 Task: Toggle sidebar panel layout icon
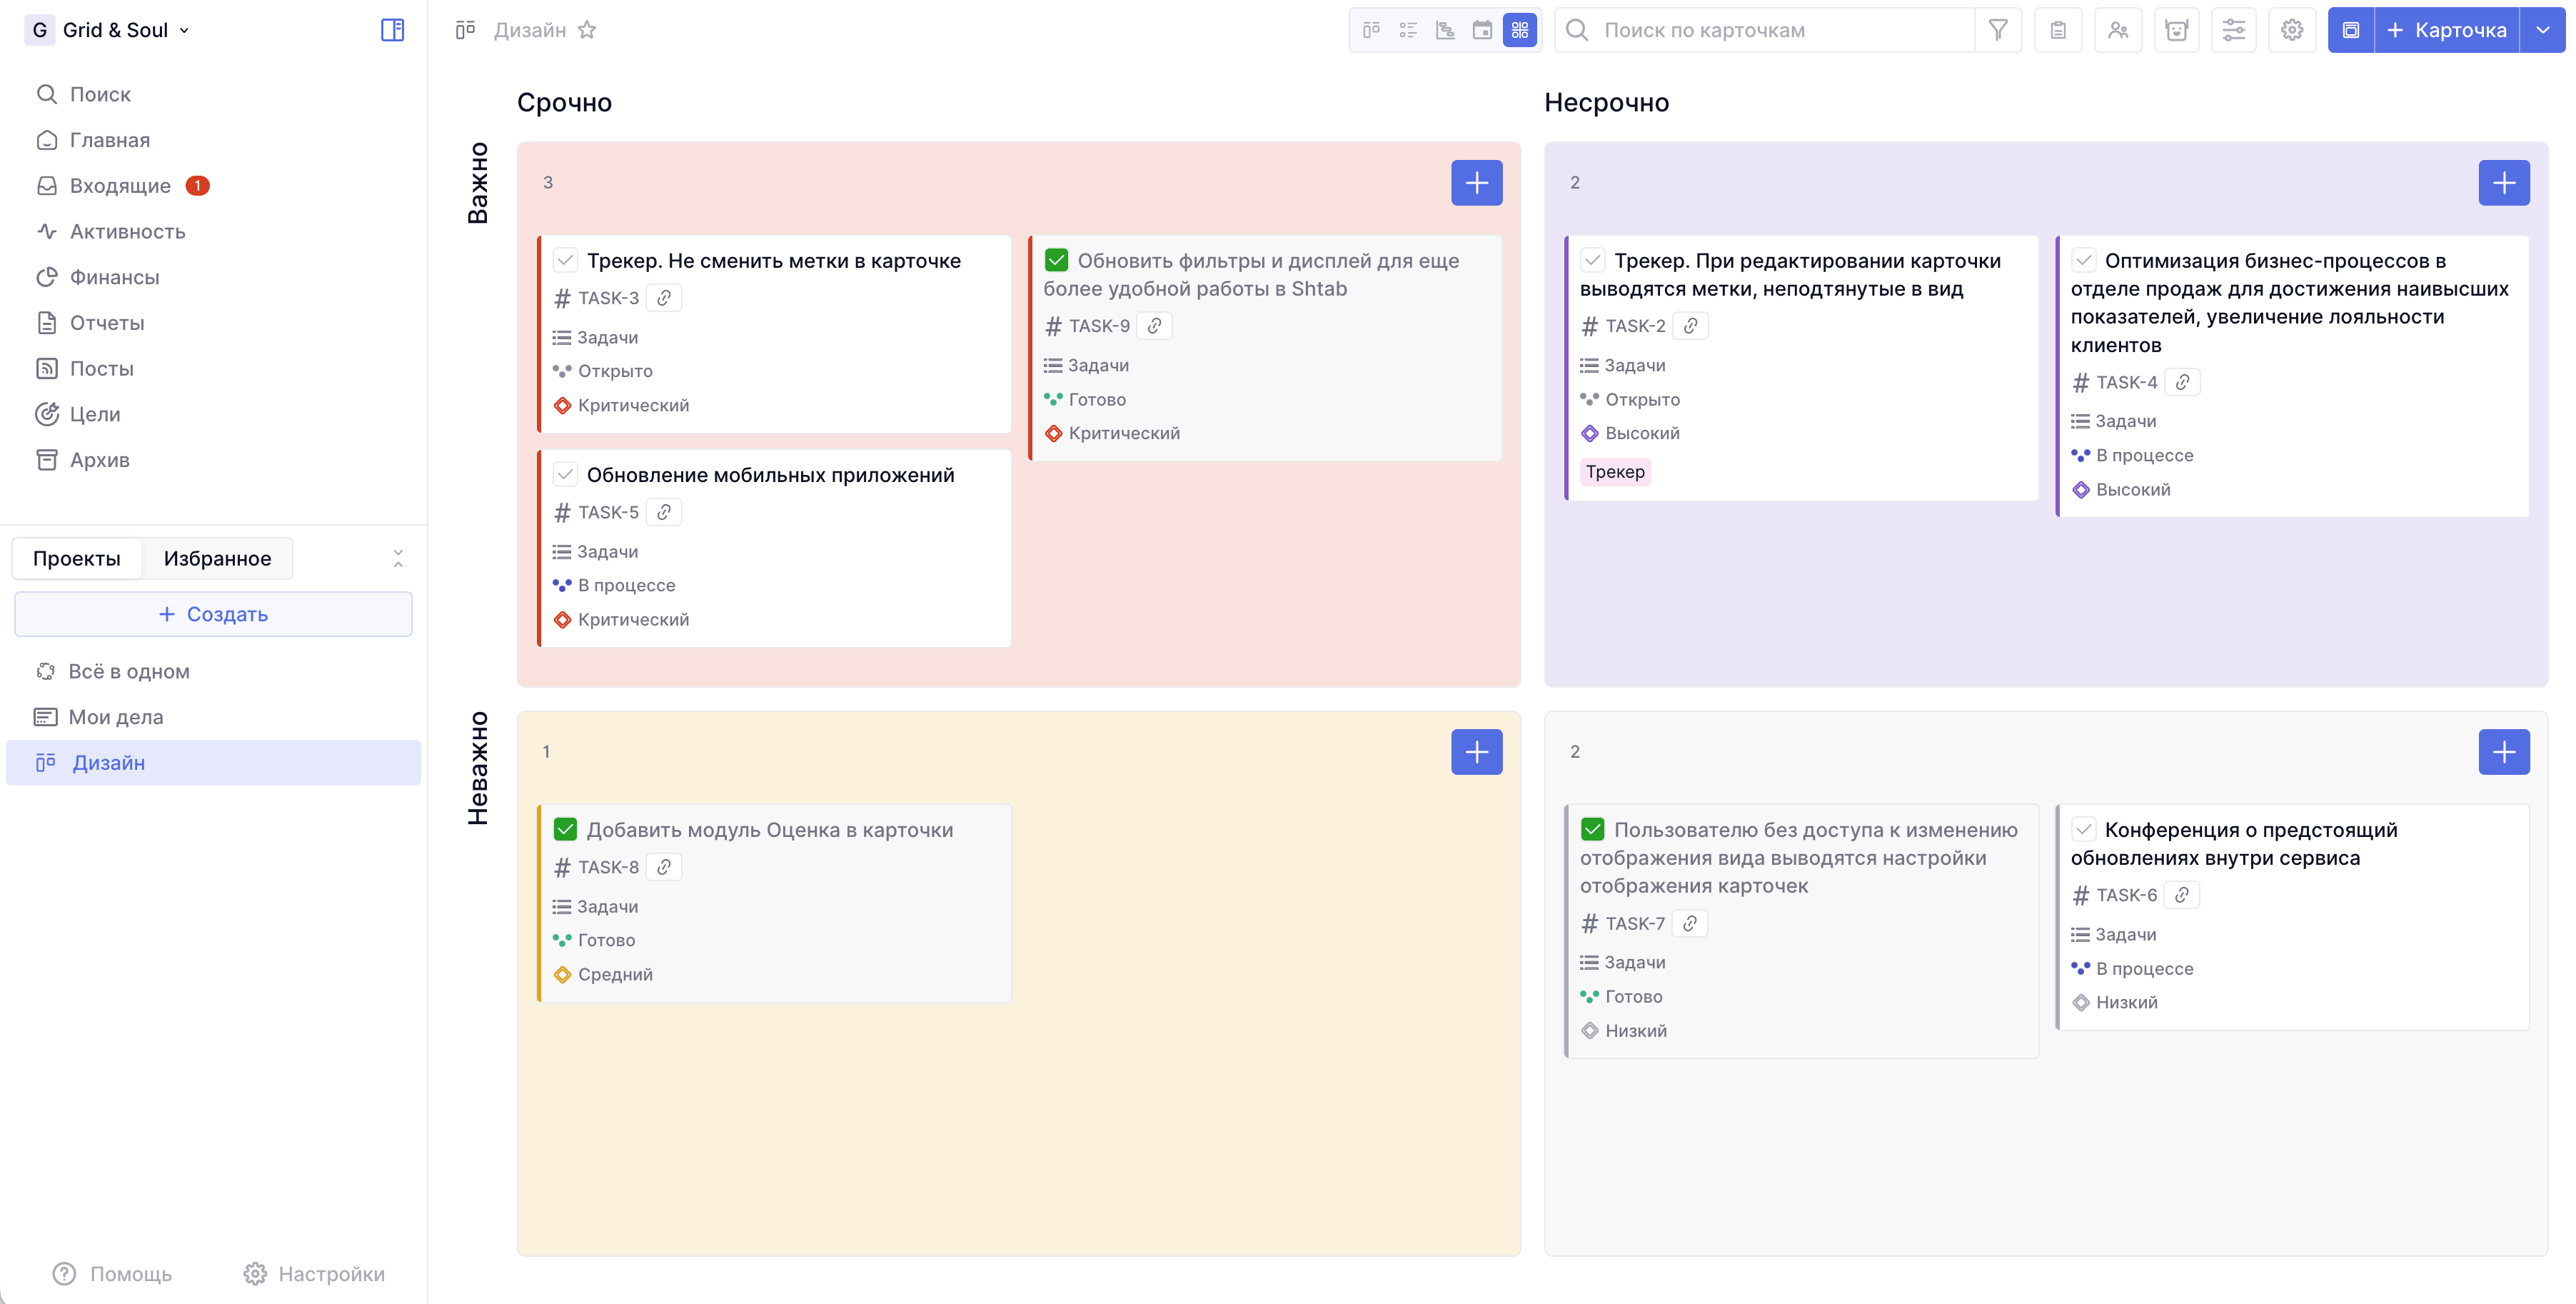tap(392, 30)
